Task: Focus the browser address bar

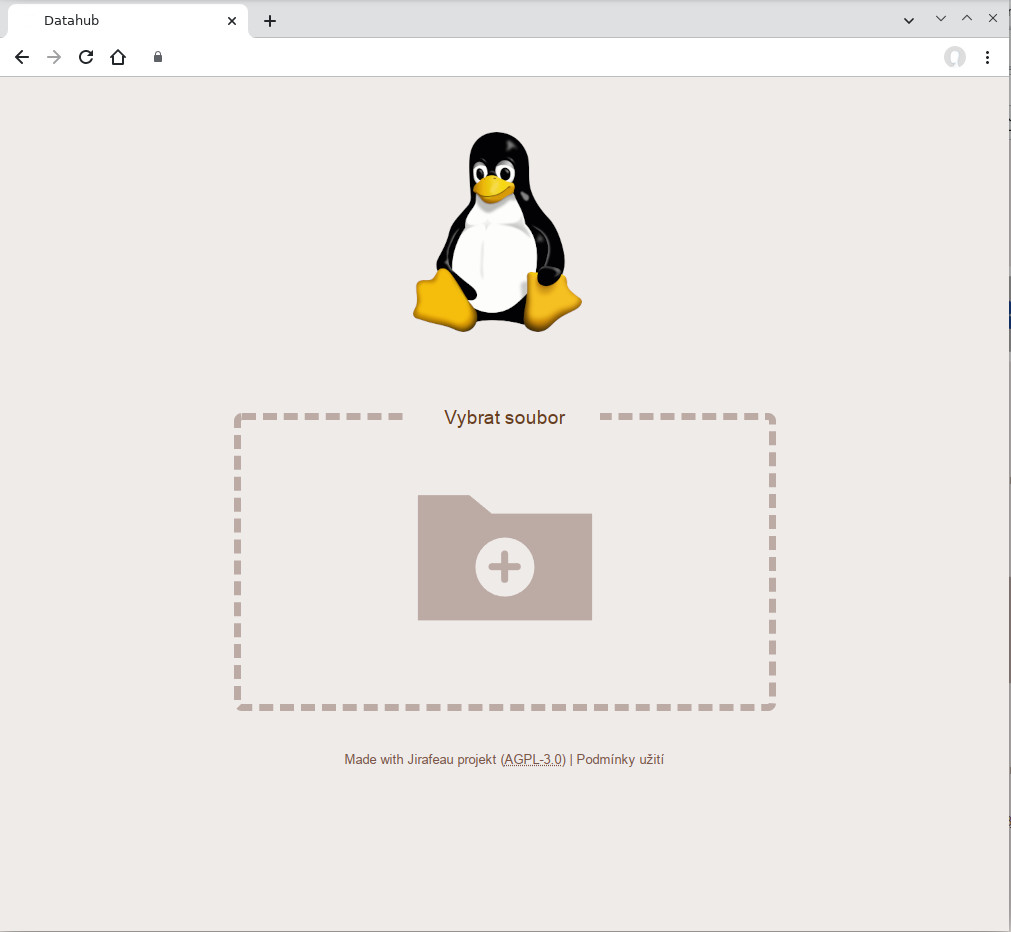Action: point(542,57)
